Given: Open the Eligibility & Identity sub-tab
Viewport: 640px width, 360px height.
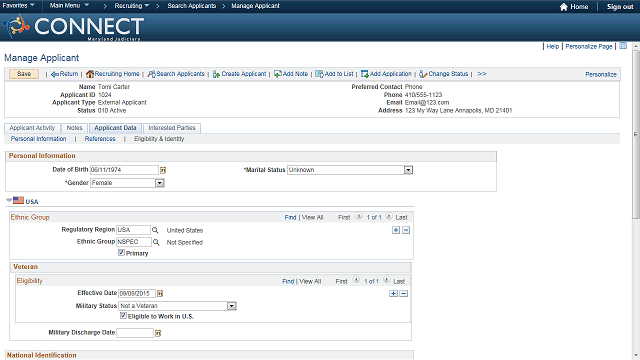Looking at the screenshot, I should 159,139.
